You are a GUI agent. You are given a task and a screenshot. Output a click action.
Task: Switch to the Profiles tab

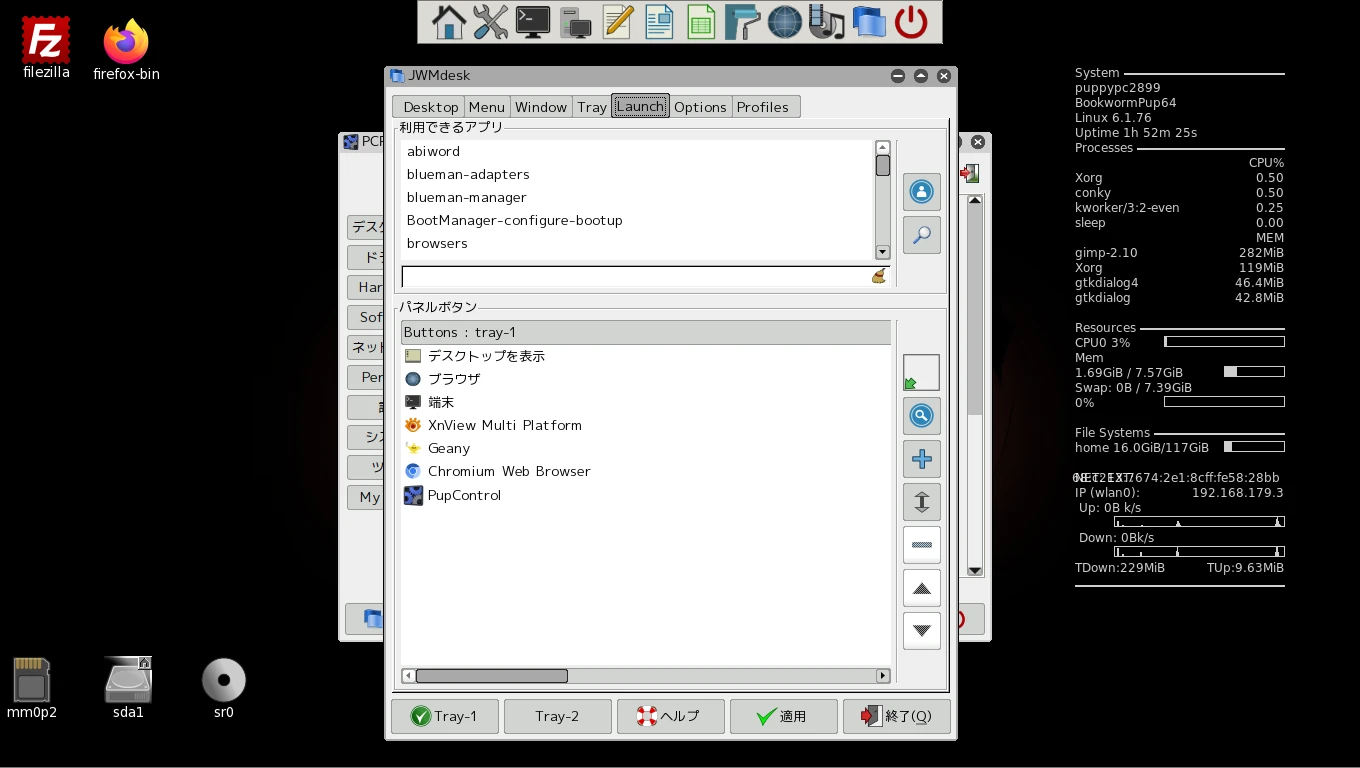pyautogui.click(x=762, y=107)
